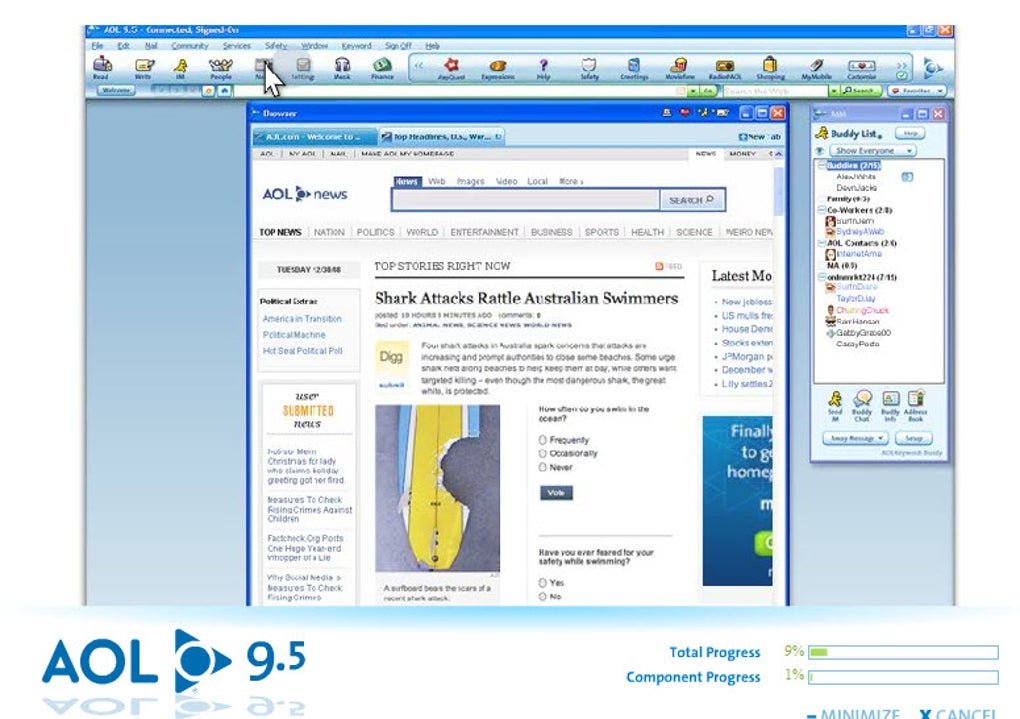Image resolution: width=1020 pixels, height=719 pixels.
Task: Click the purple question-mark Help toolbar icon
Action: coord(543,68)
